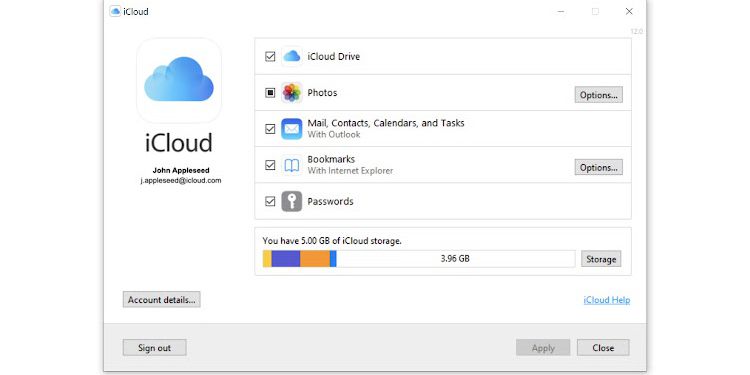Viewport: 750px width, 375px height.
Task: Uncheck the iCloud Drive checkbox
Action: click(270, 56)
